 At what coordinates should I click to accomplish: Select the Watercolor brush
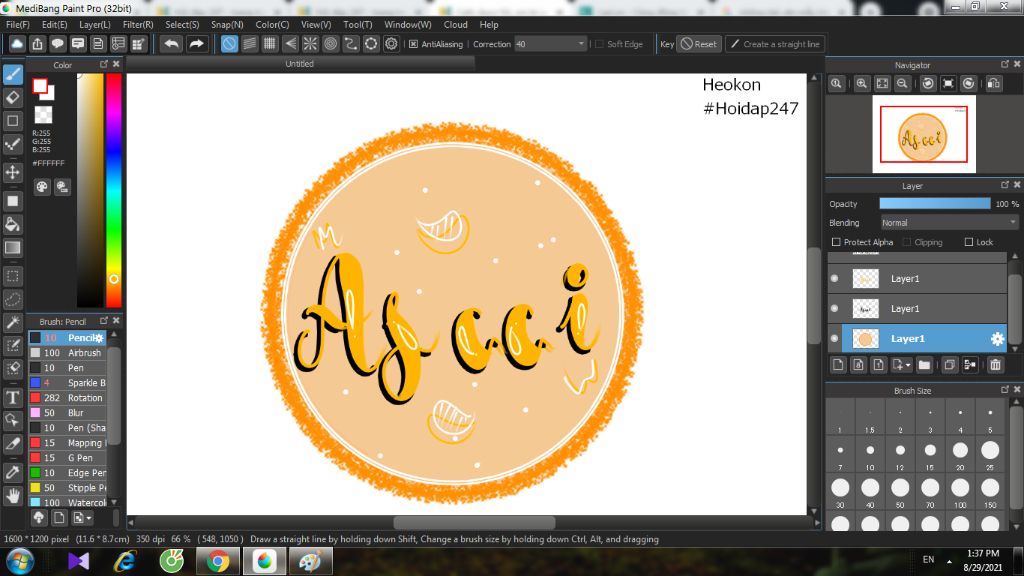67,503
